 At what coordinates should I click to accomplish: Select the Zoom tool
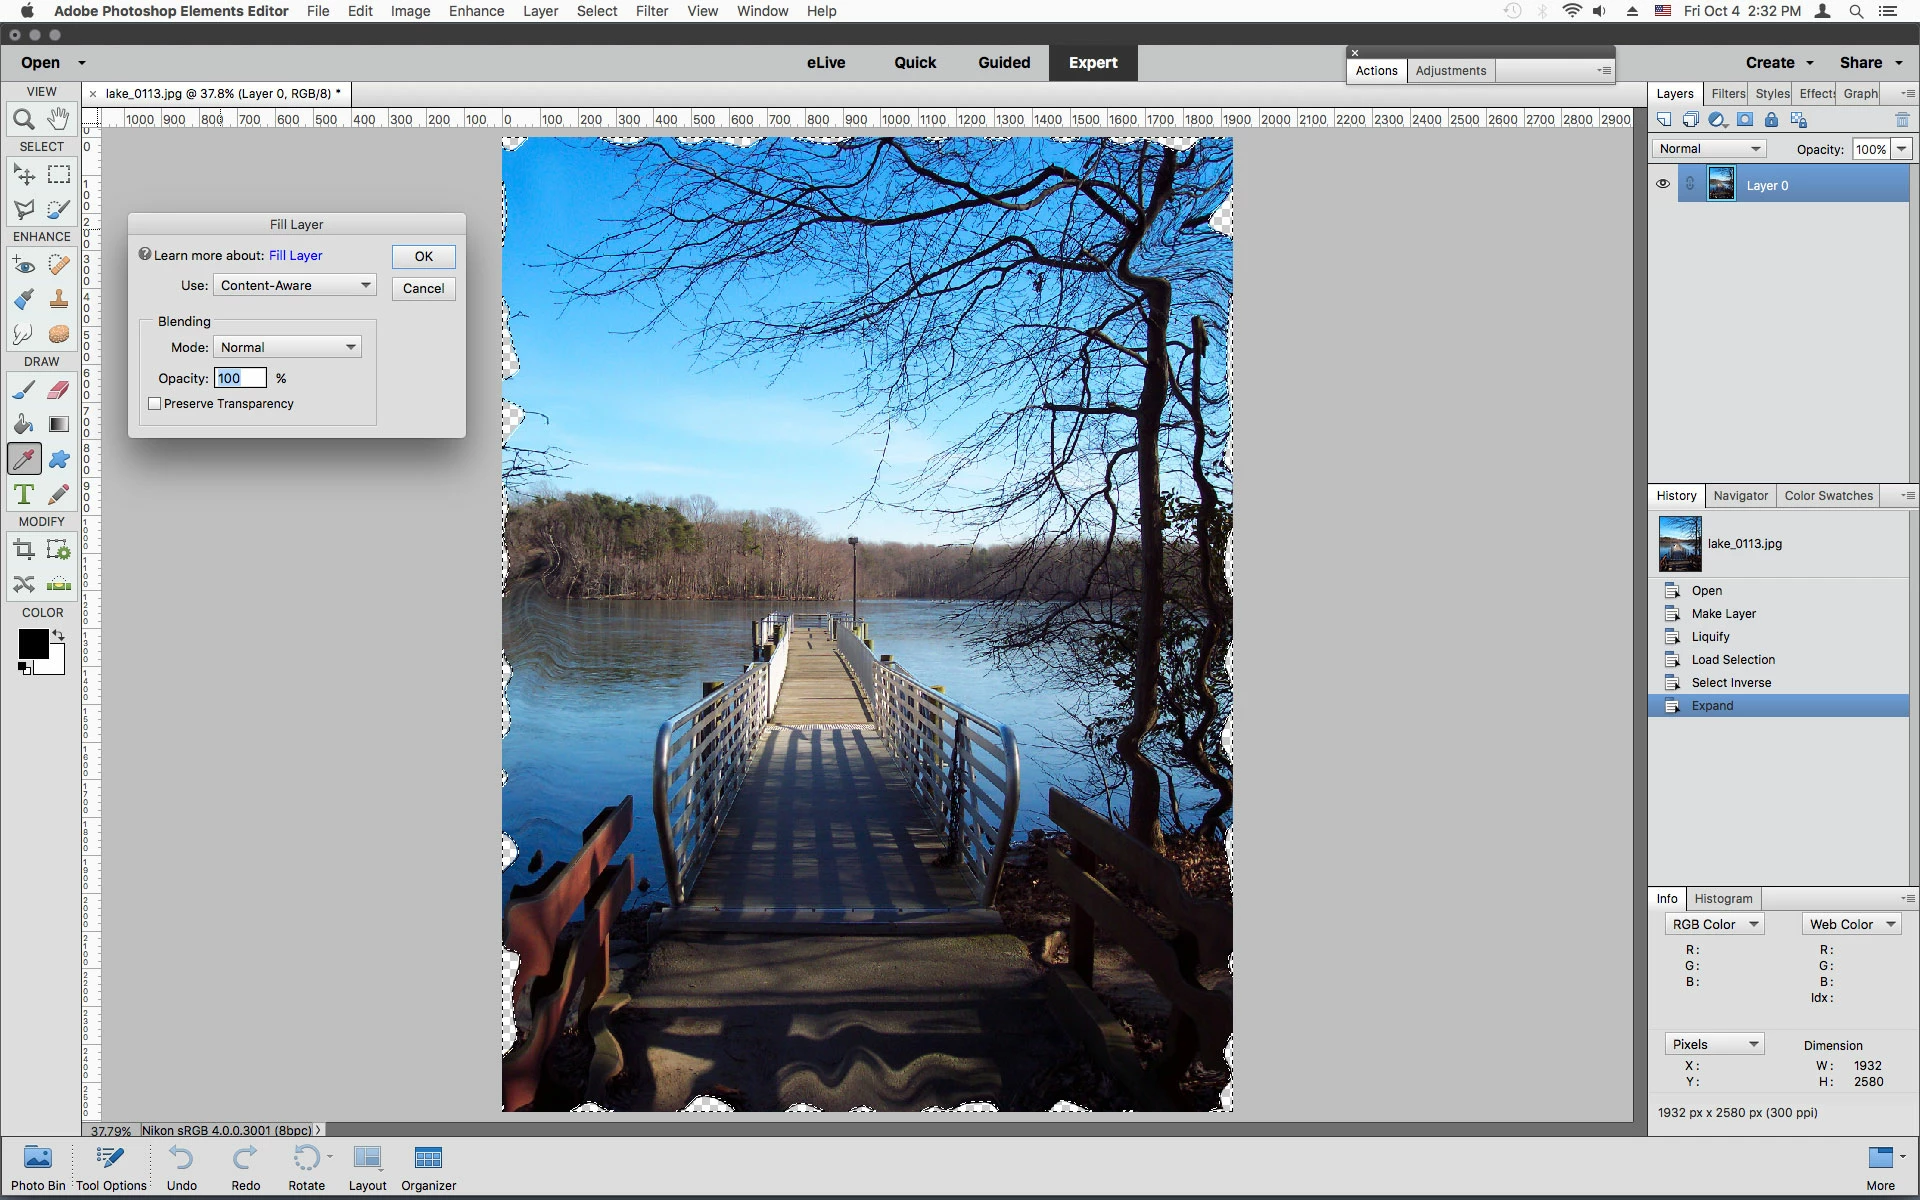point(24,120)
